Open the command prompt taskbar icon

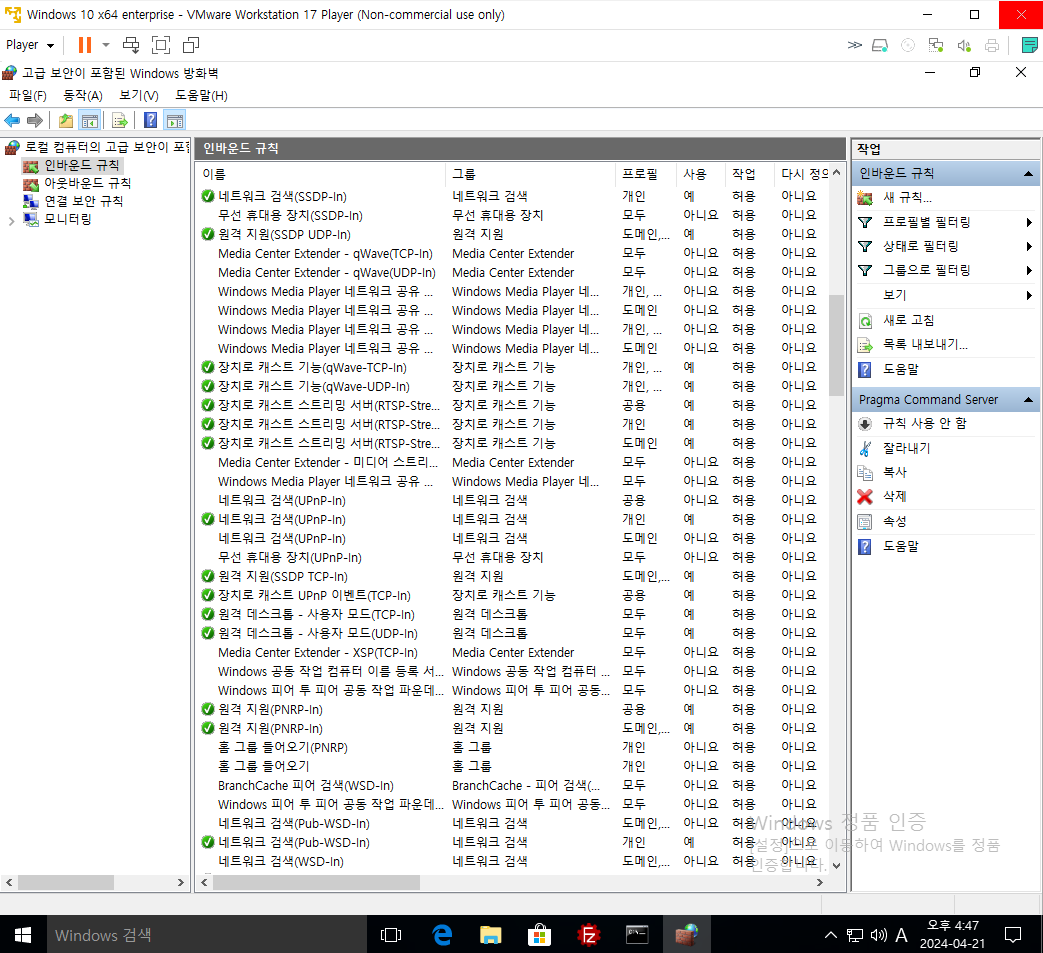coord(637,935)
